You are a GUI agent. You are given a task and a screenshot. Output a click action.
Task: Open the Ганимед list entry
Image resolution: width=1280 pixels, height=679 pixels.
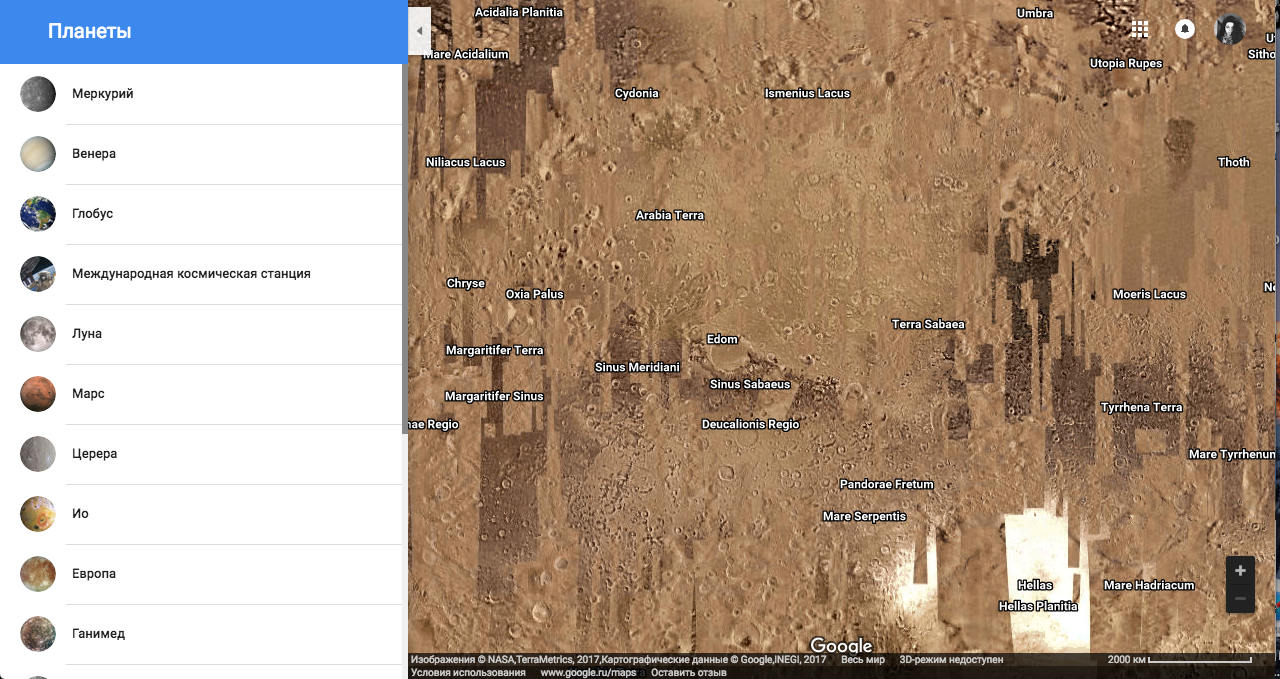98,634
